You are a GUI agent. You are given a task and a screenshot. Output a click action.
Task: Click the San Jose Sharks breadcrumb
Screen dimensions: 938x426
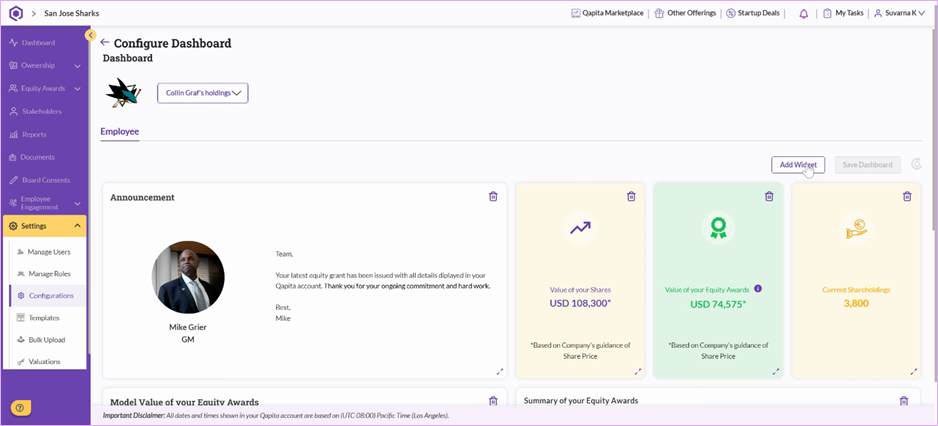pos(72,13)
